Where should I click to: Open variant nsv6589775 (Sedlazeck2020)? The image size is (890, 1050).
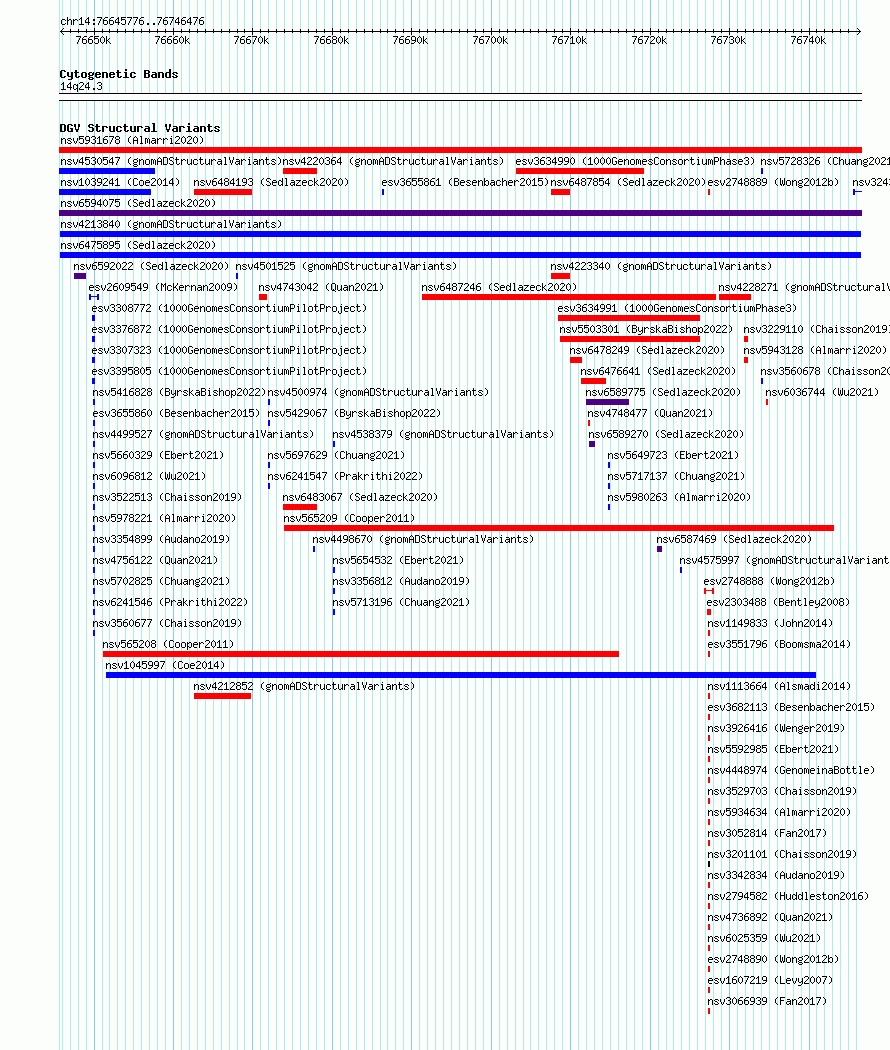tap(663, 392)
